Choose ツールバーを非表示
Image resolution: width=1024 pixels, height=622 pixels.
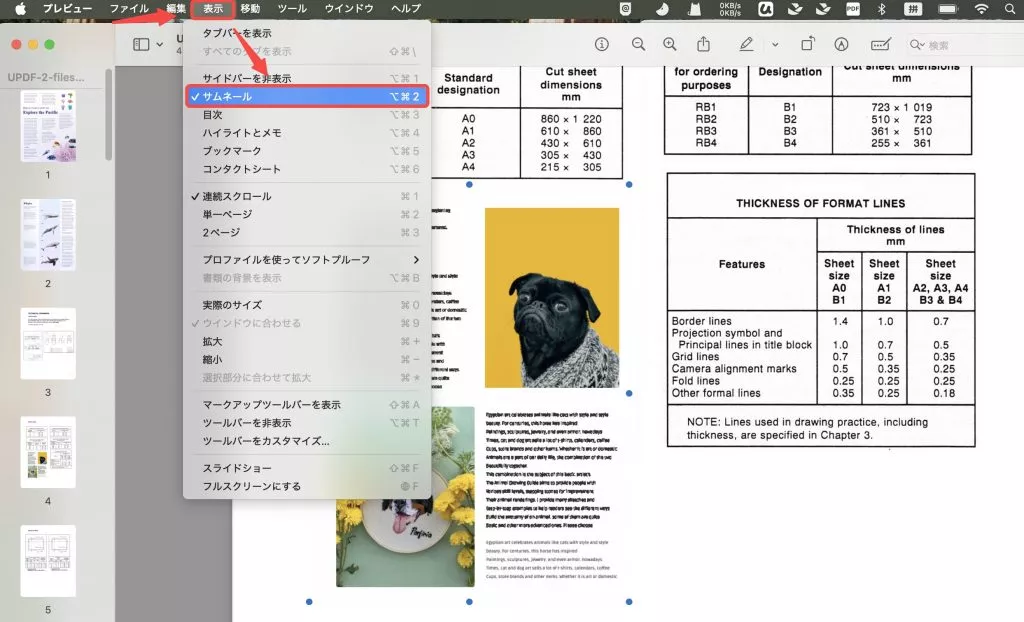[307, 423]
